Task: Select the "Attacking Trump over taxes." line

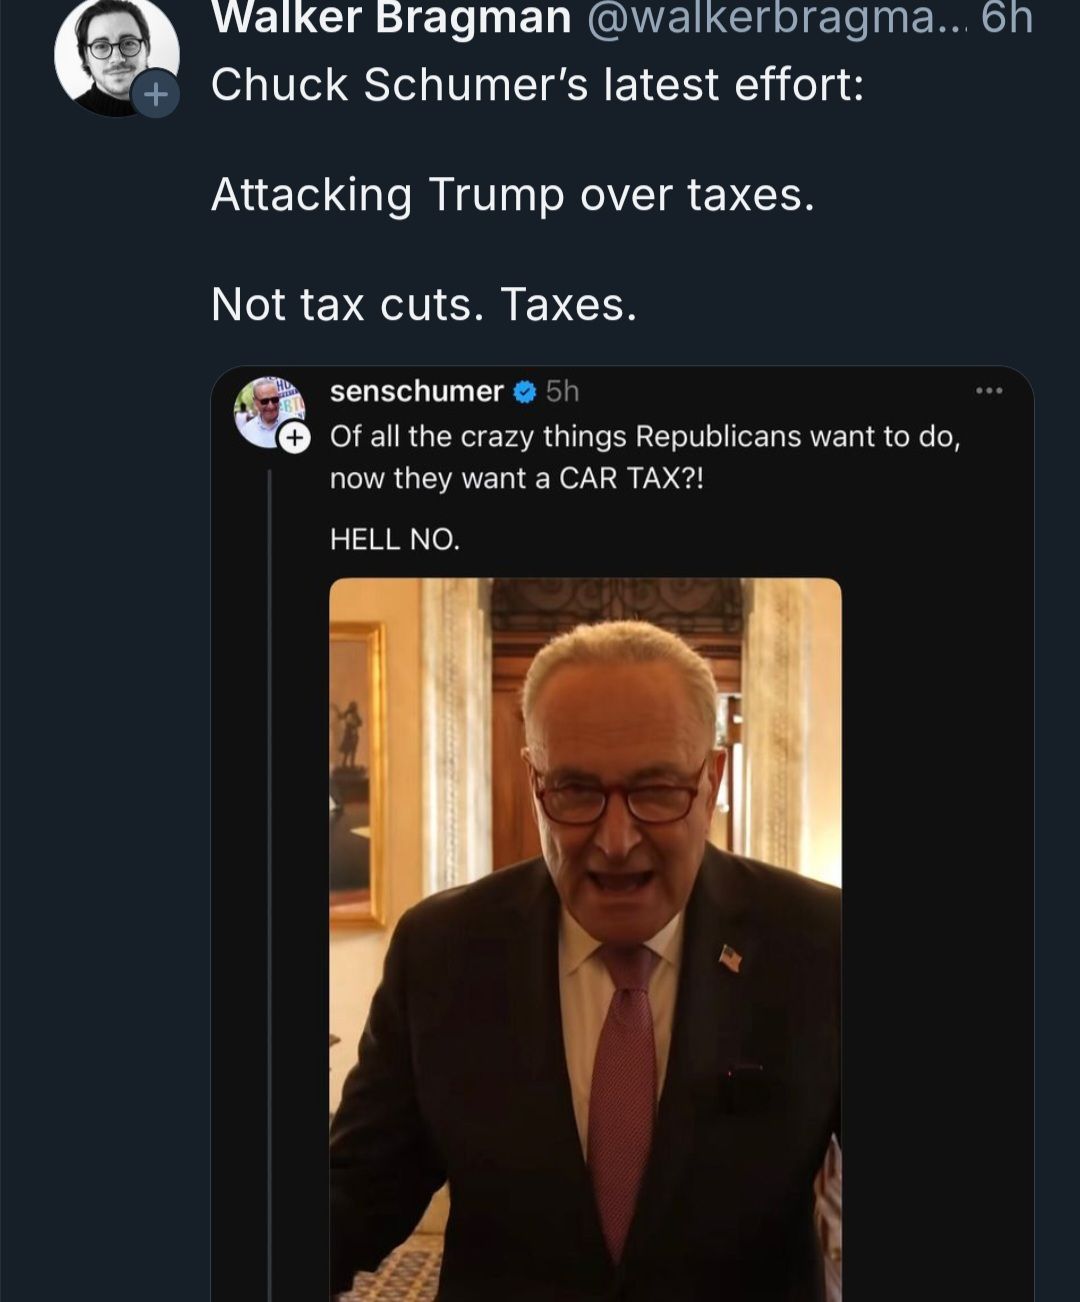Action: [x=512, y=195]
